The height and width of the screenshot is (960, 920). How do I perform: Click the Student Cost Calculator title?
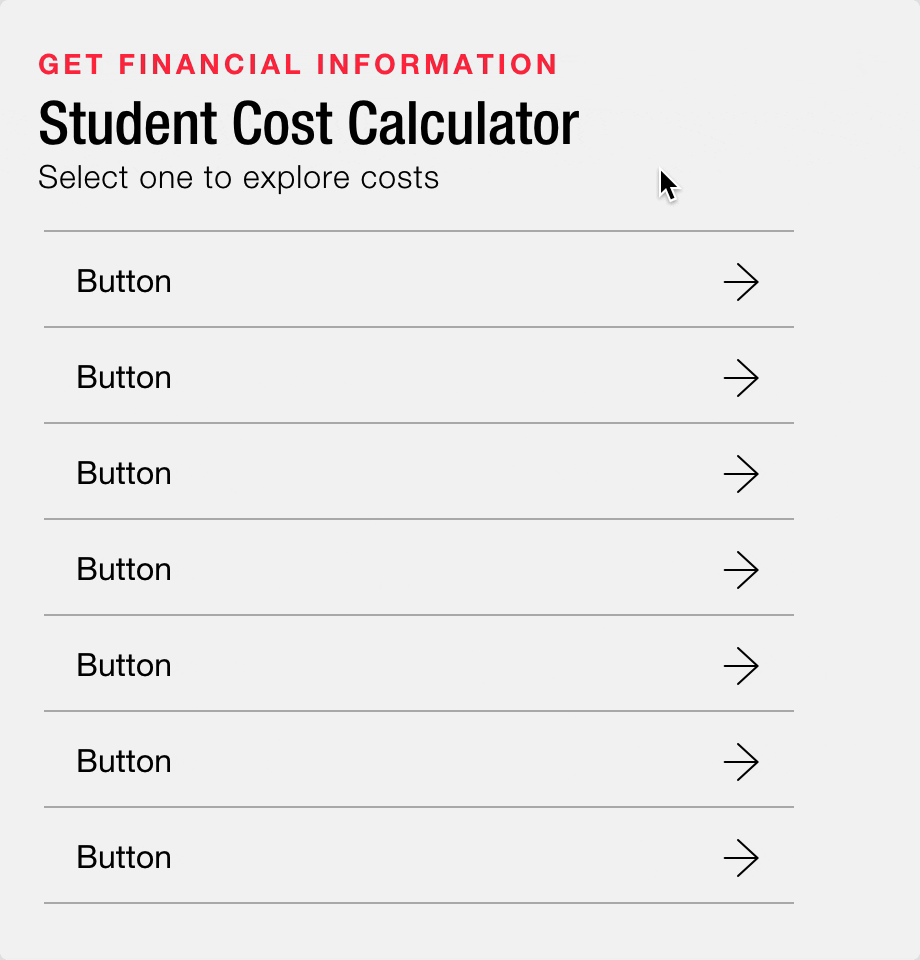point(309,124)
